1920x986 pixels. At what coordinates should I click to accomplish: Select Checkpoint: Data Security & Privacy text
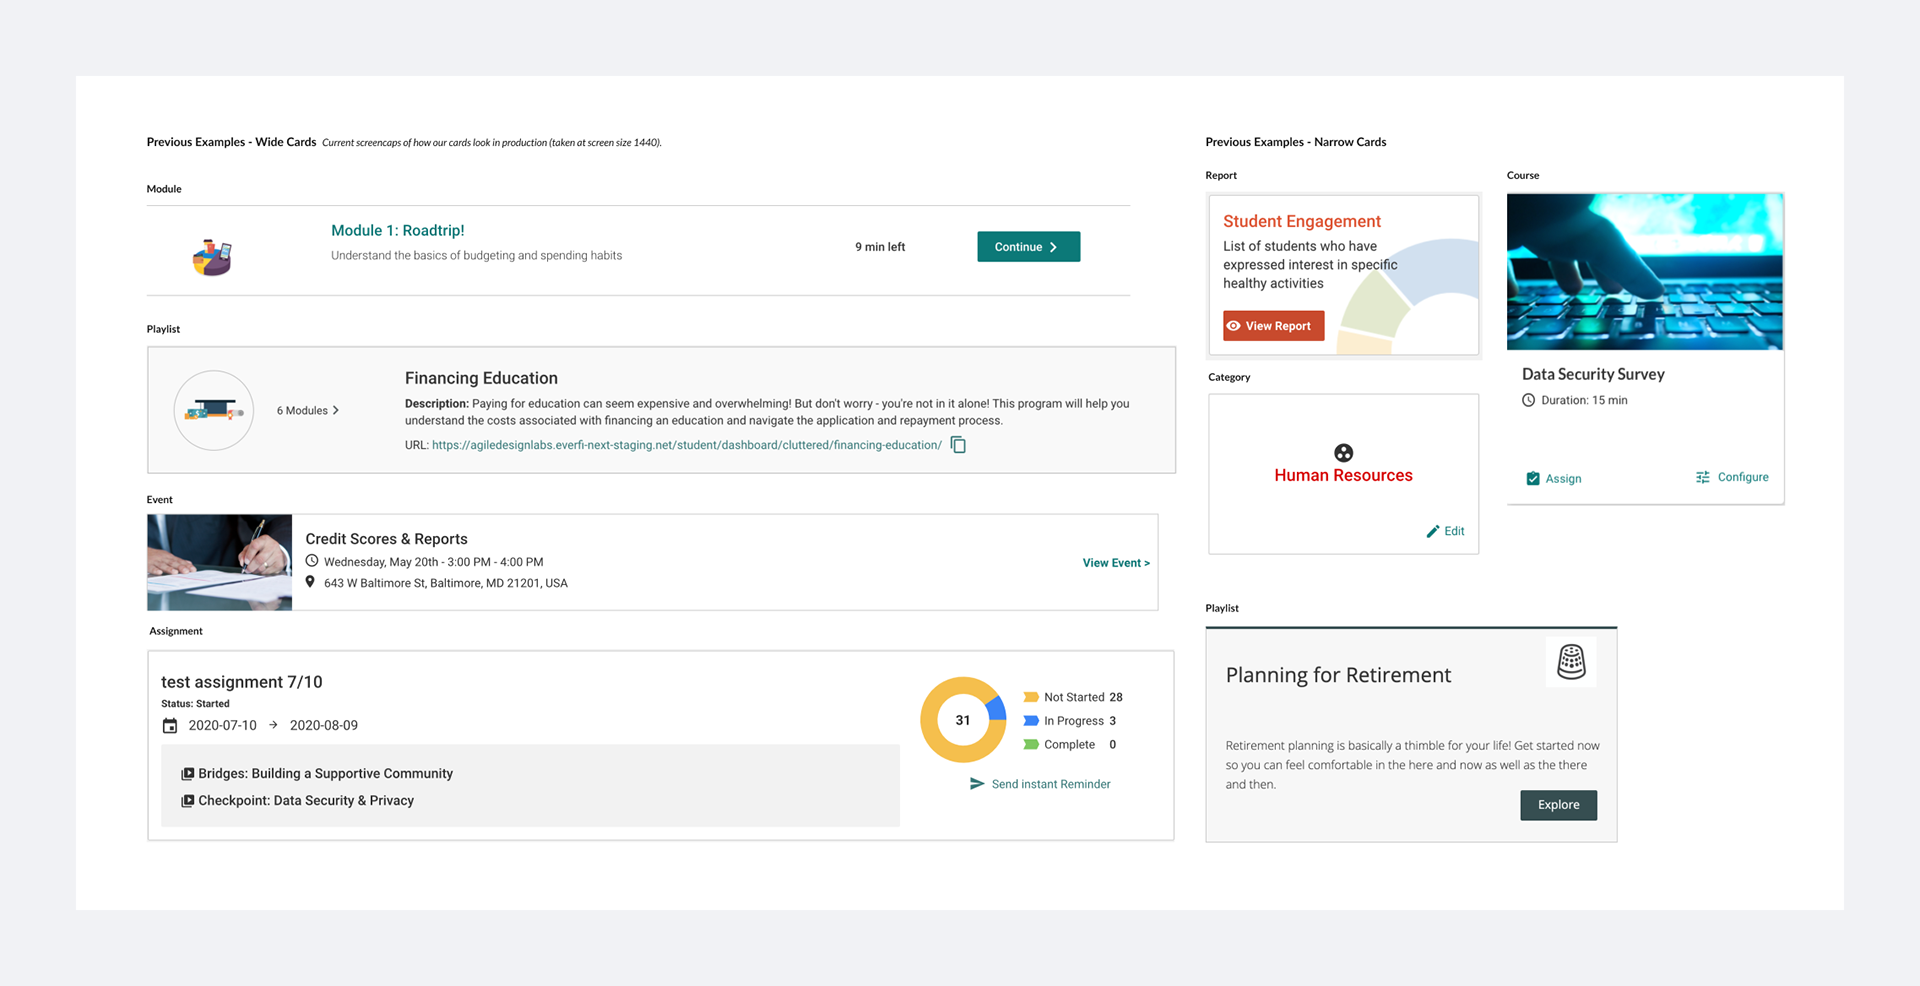coord(306,800)
